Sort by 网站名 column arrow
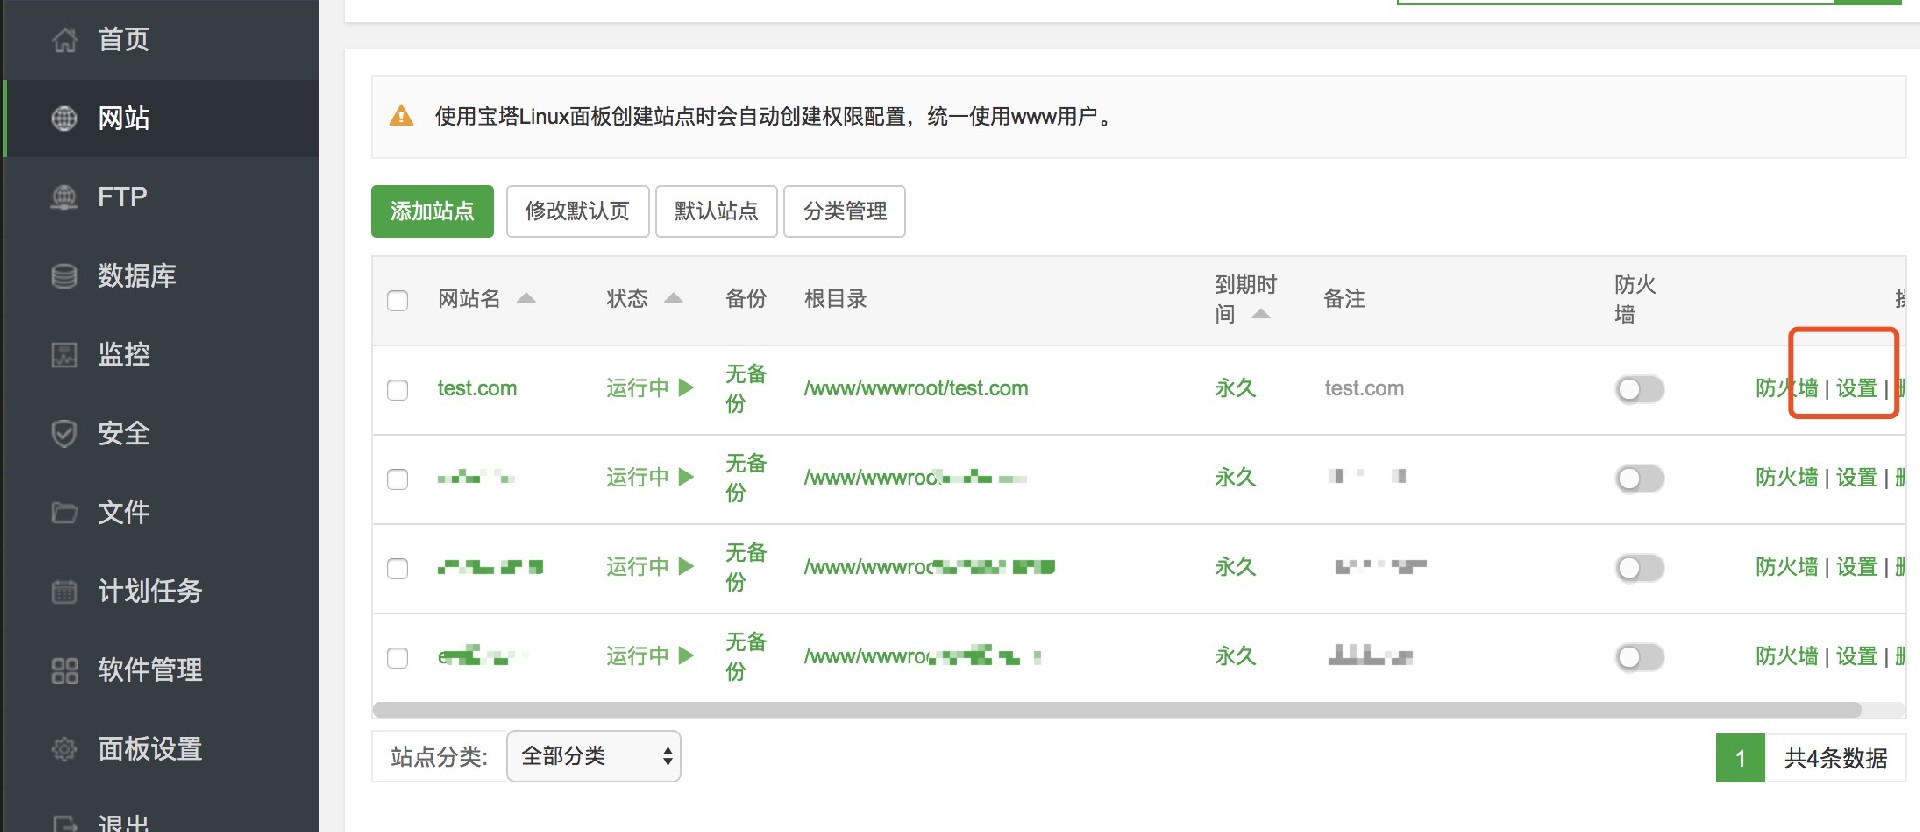Screen dimensions: 1920x832 coord(526,299)
